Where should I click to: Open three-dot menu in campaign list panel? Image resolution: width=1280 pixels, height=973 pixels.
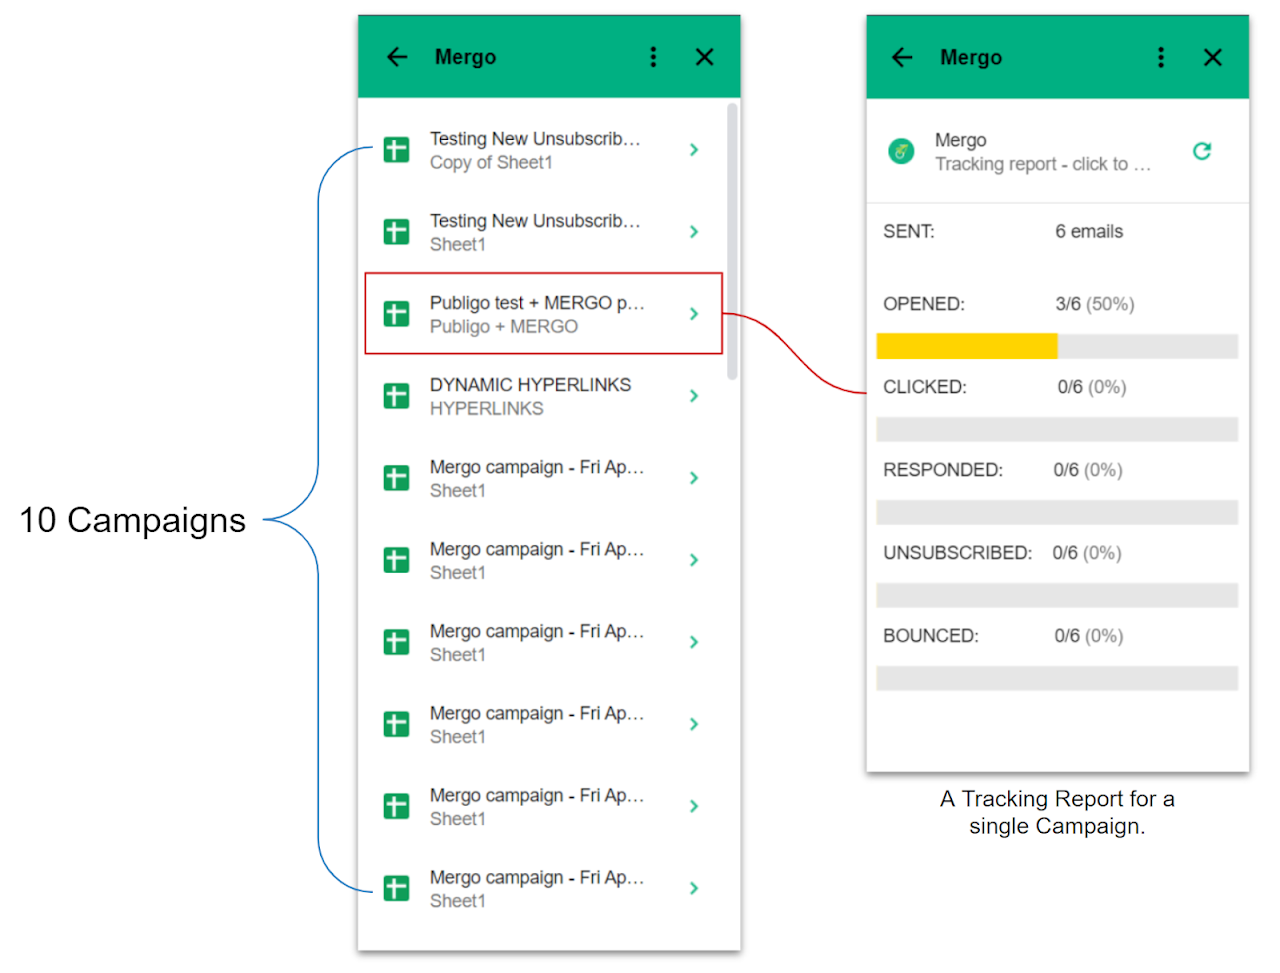pos(653,57)
